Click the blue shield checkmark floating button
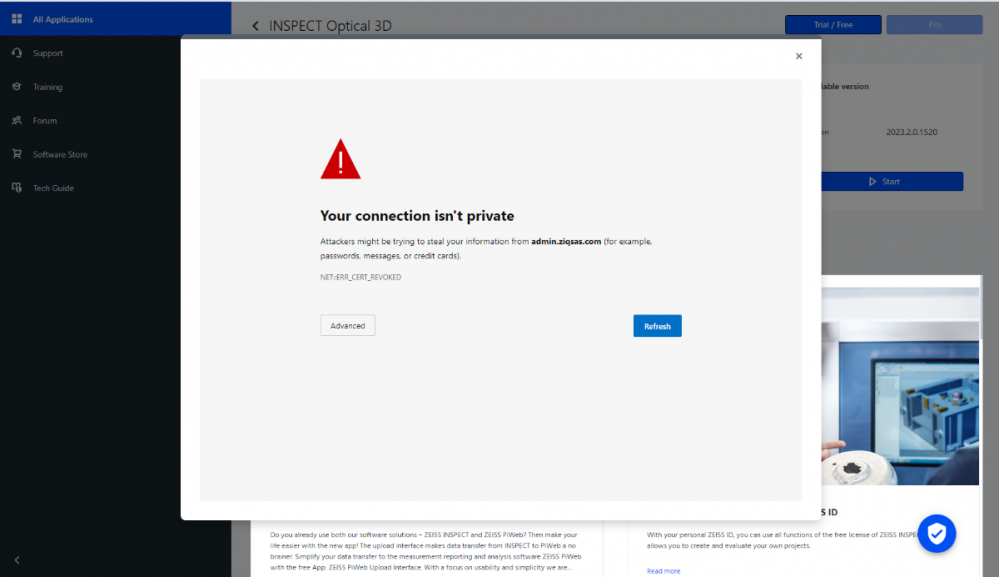The image size is (999, 577). coord(937,534)
